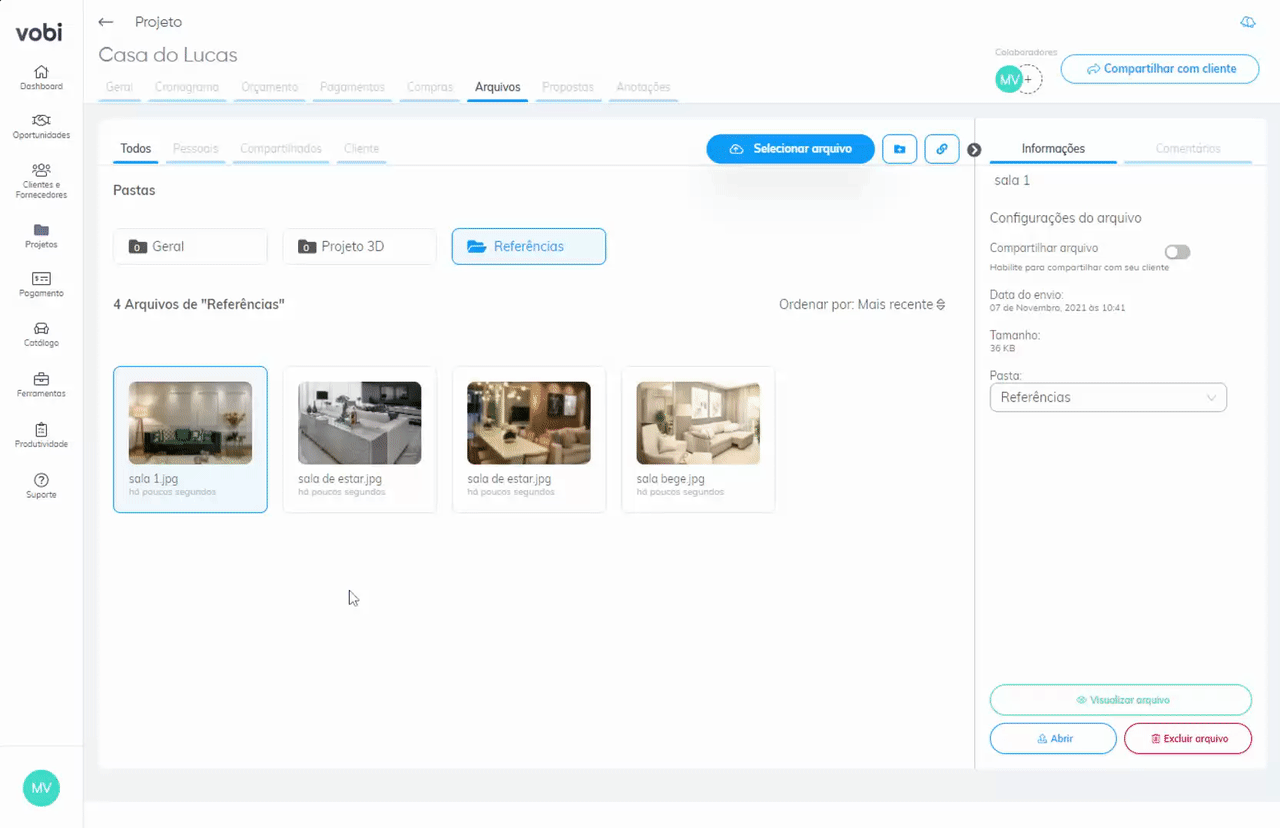Go to Oportunidades in the sidebar
This screenshot has height=828, width=1280.
[41, 126]
